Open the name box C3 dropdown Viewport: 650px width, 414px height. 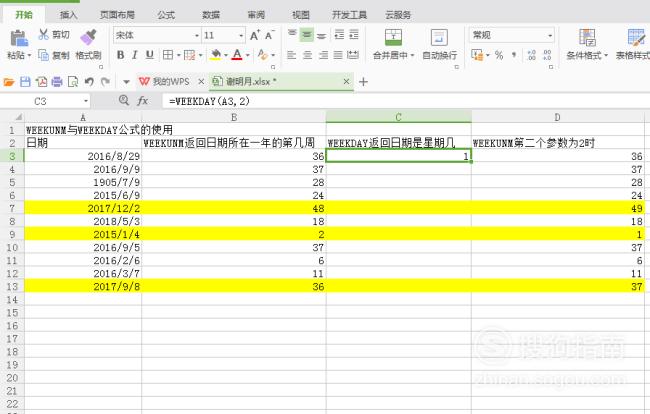click(x=85, y=101)
